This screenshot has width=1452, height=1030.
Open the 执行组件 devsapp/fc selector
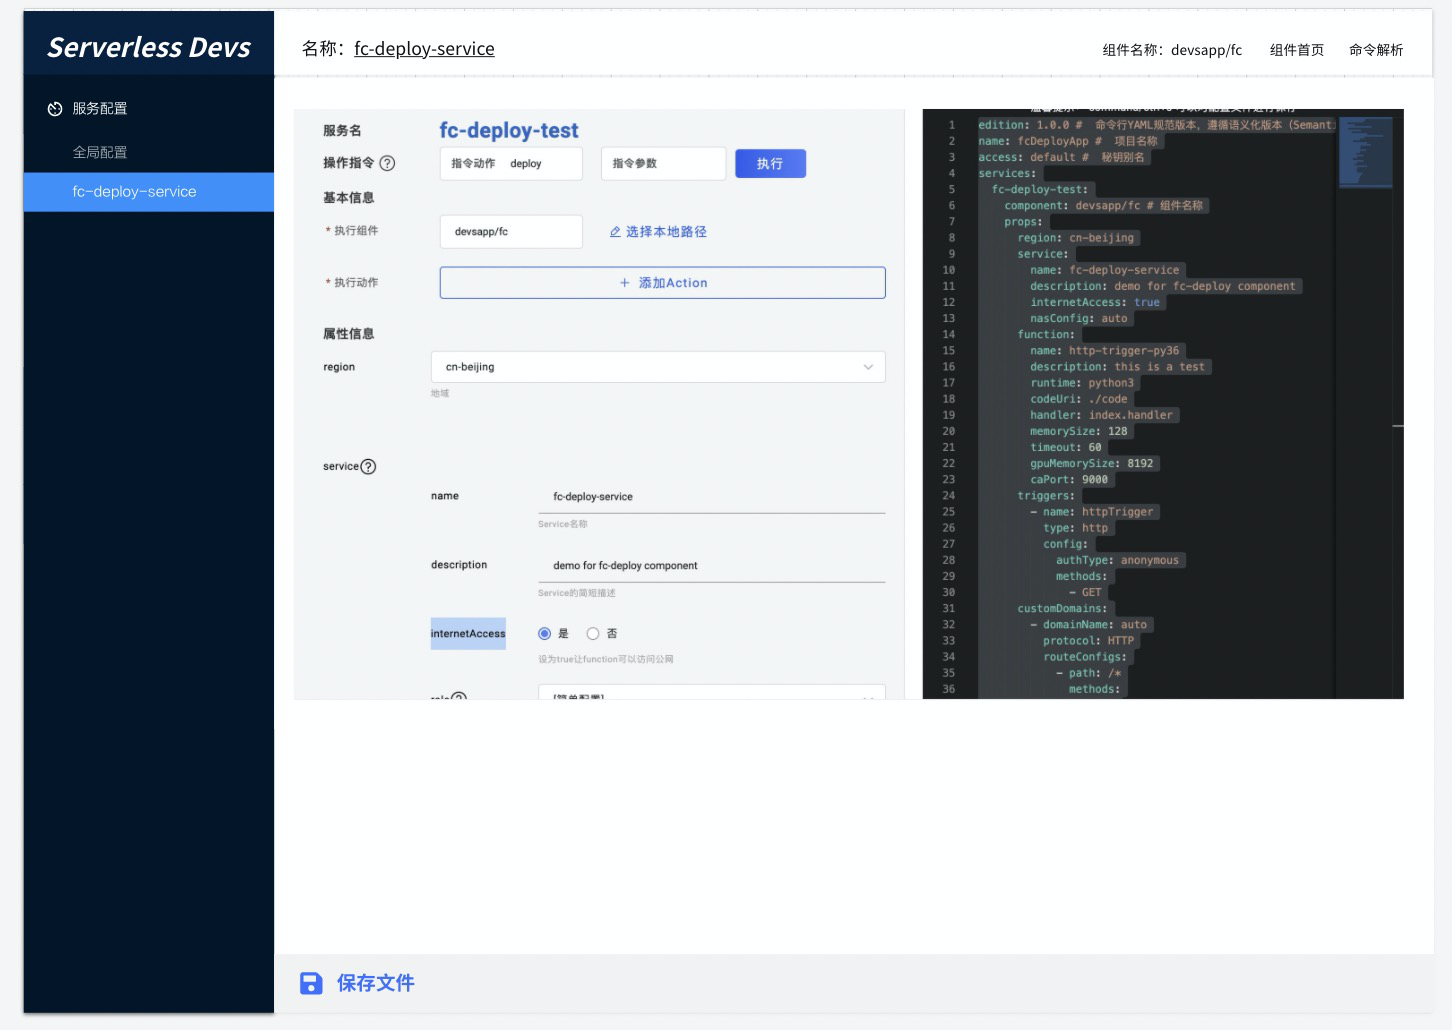pos(511,232)
